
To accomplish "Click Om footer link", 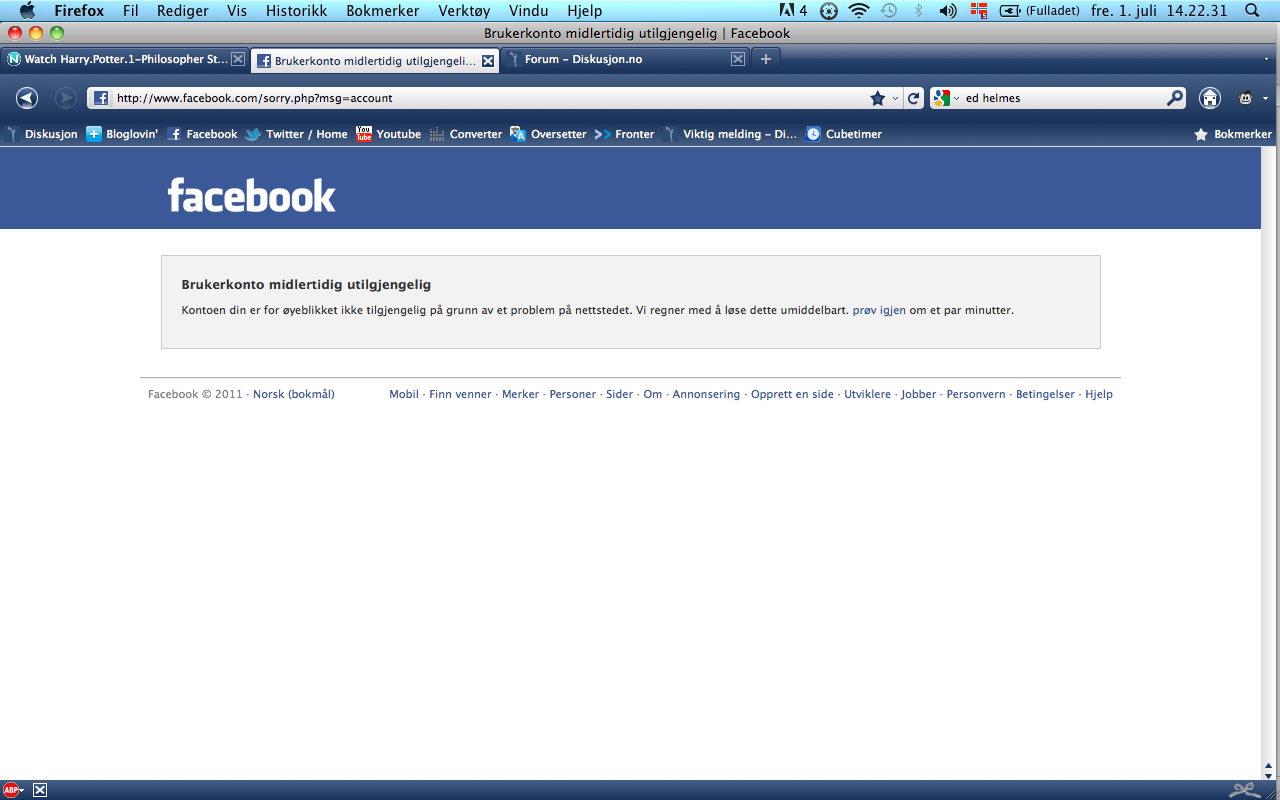I will (x=653, y=394).
